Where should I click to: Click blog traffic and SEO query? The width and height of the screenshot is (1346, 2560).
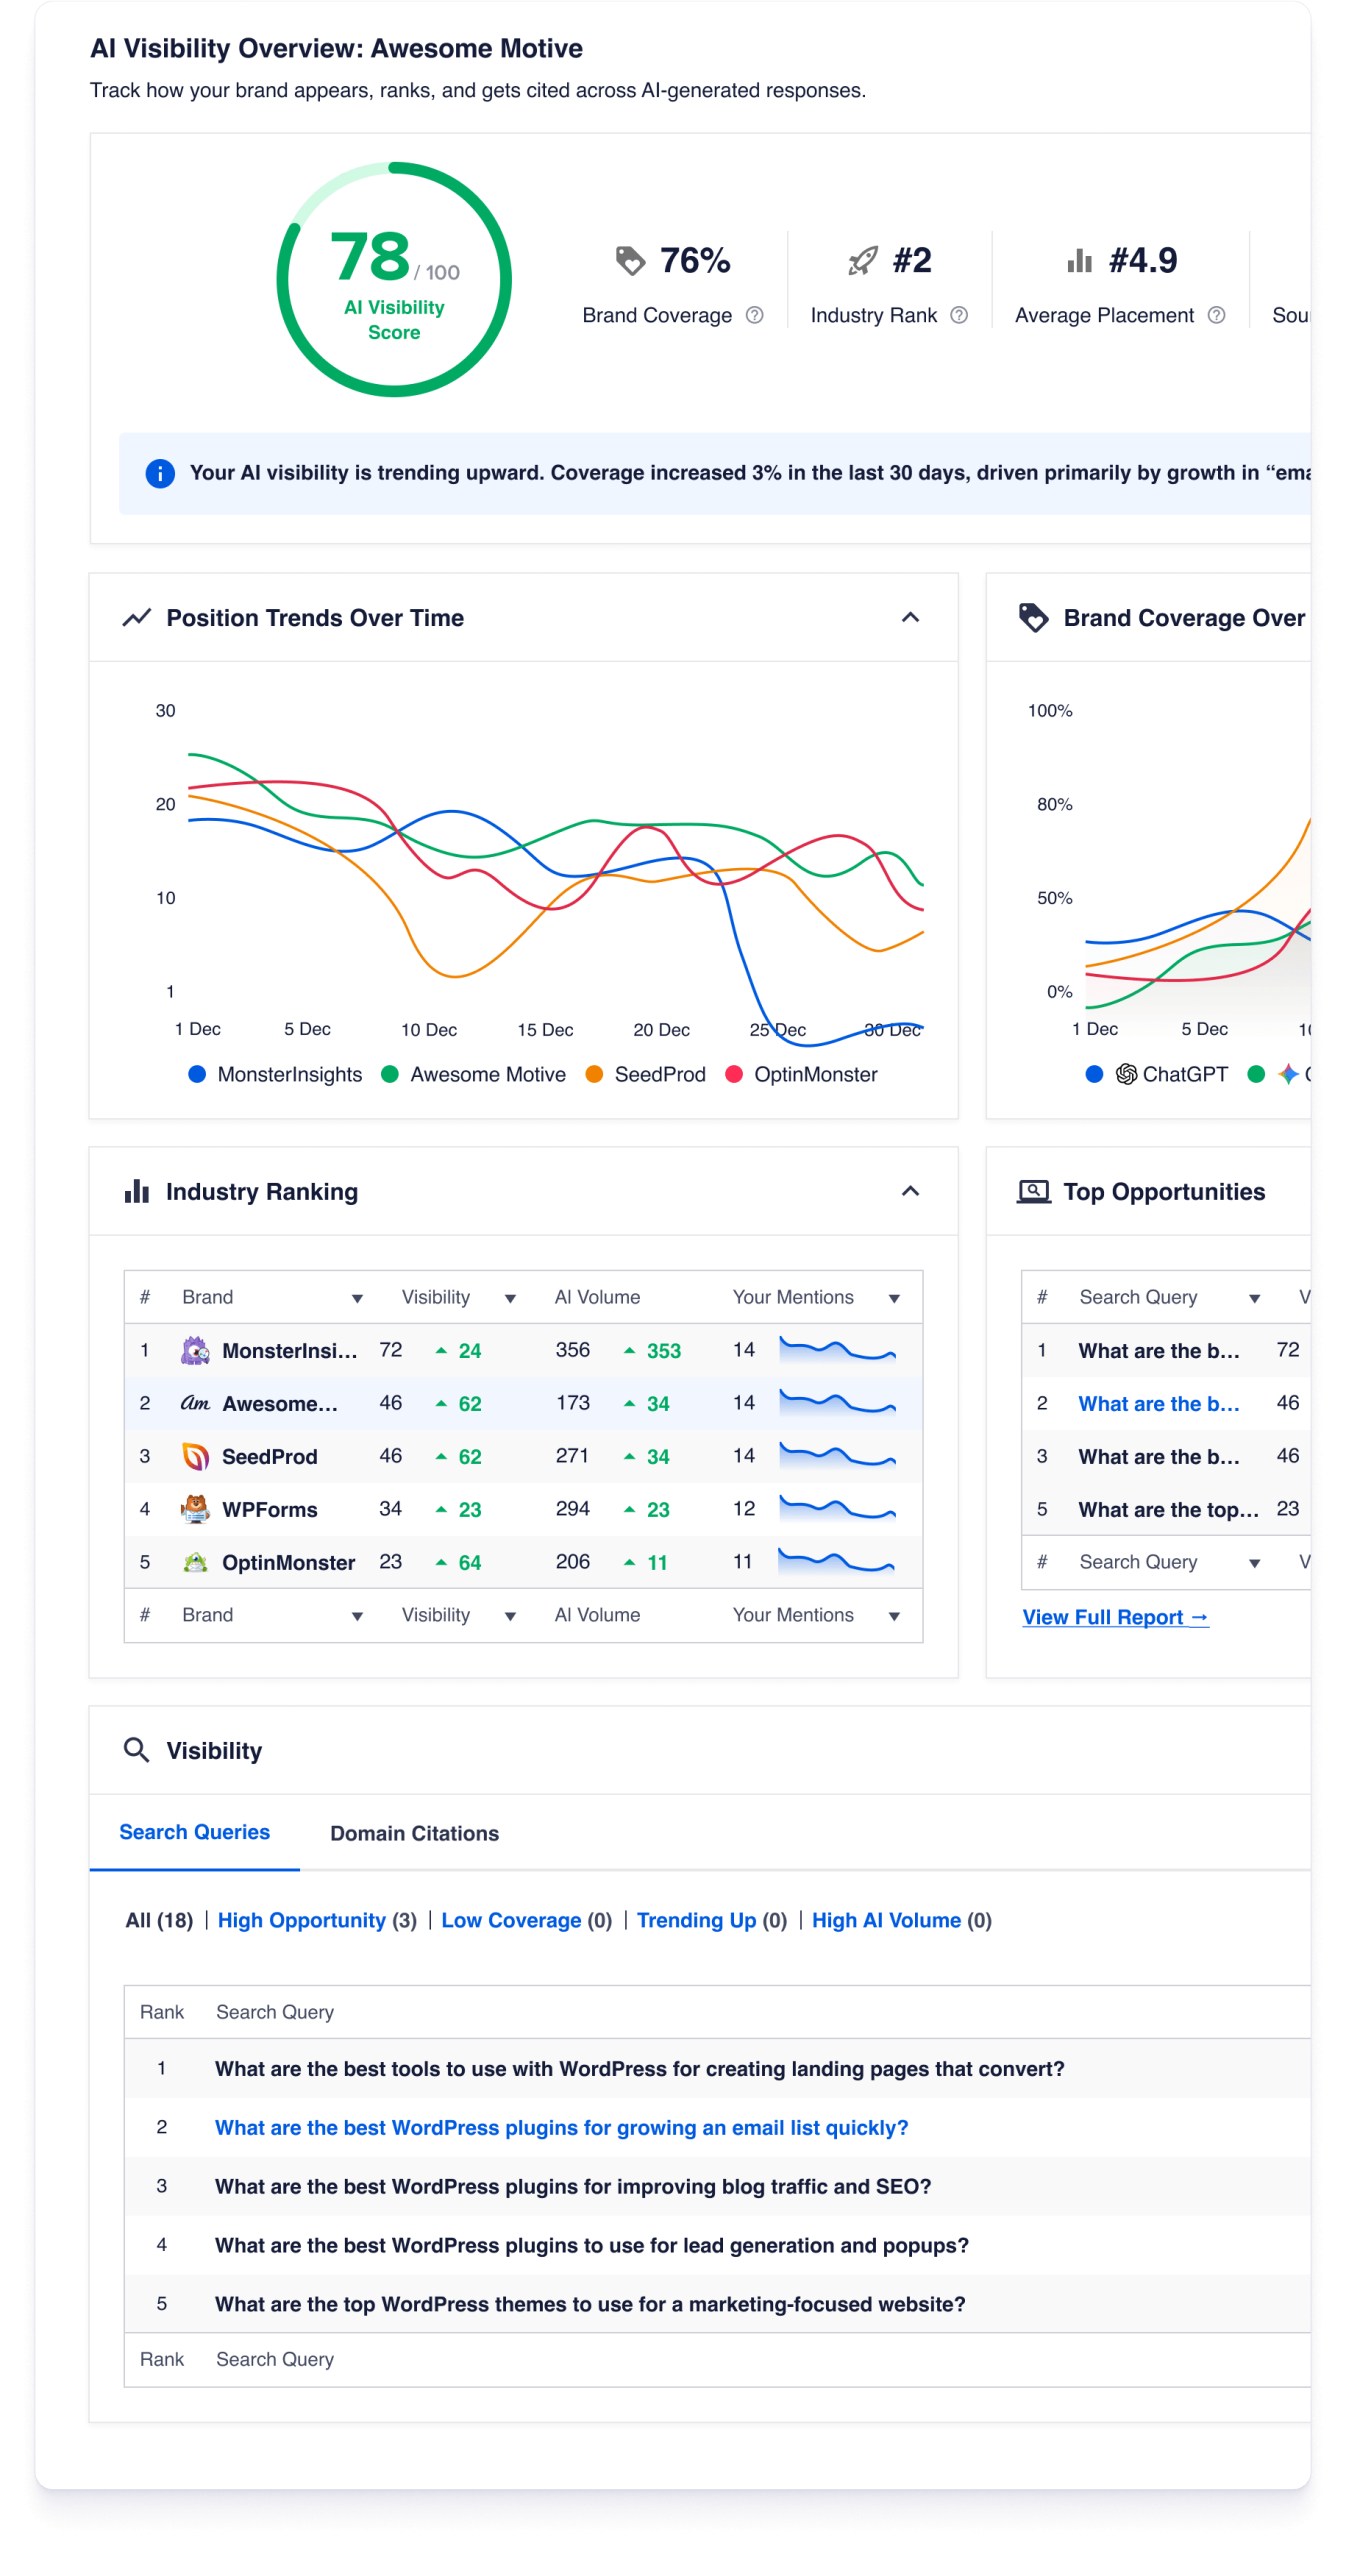(x=572, y=2186)
